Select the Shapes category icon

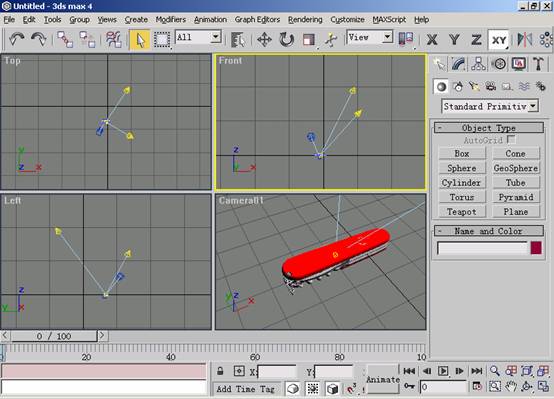coord(458,86)
